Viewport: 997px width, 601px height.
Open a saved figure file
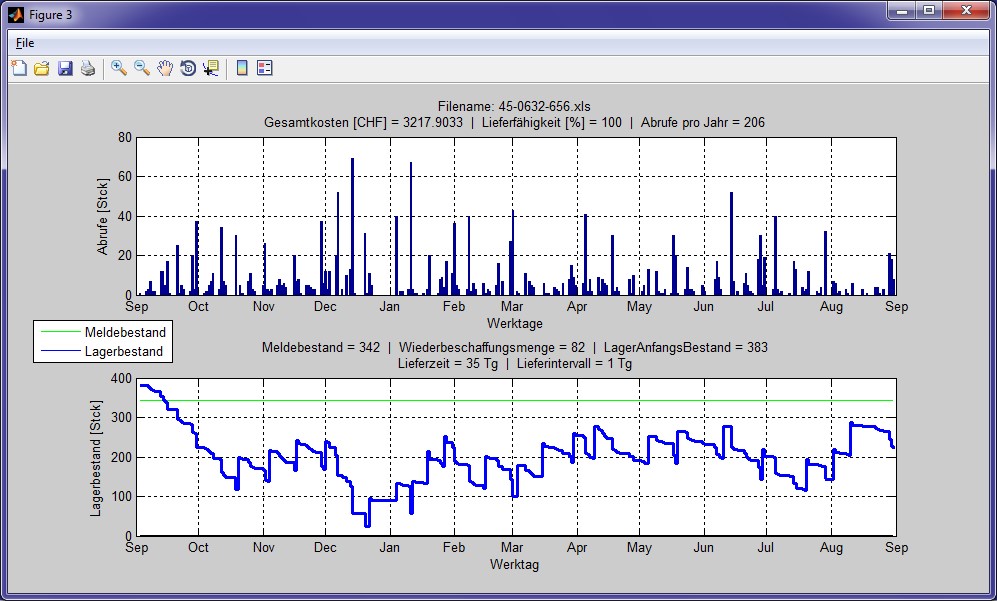tap(42, 68)
